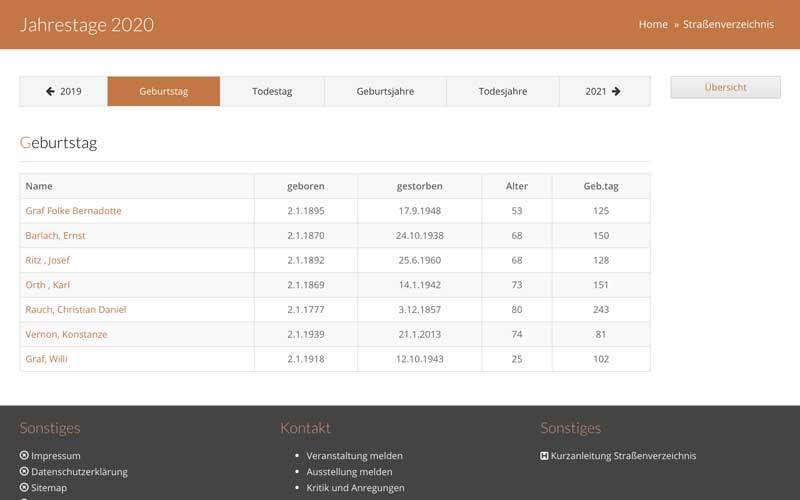Open the Kritik und Anregungen link
The height and width of the screenshot is (500, 800).
[x=355, y=488]
